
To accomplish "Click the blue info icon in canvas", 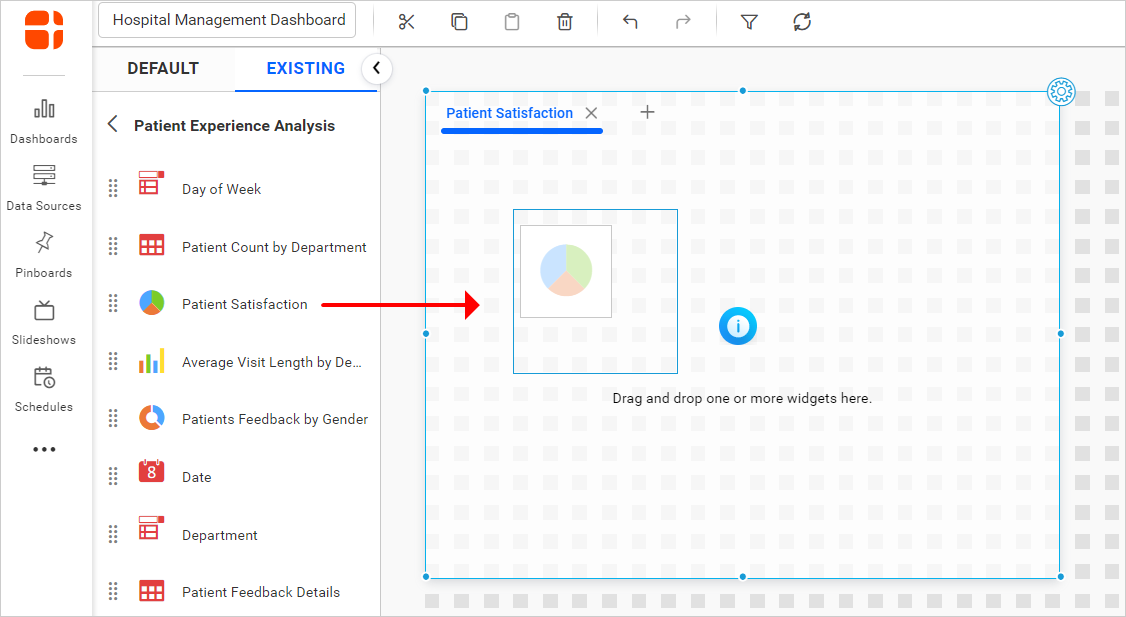I will pyautogui.click(x=738, y=325).
